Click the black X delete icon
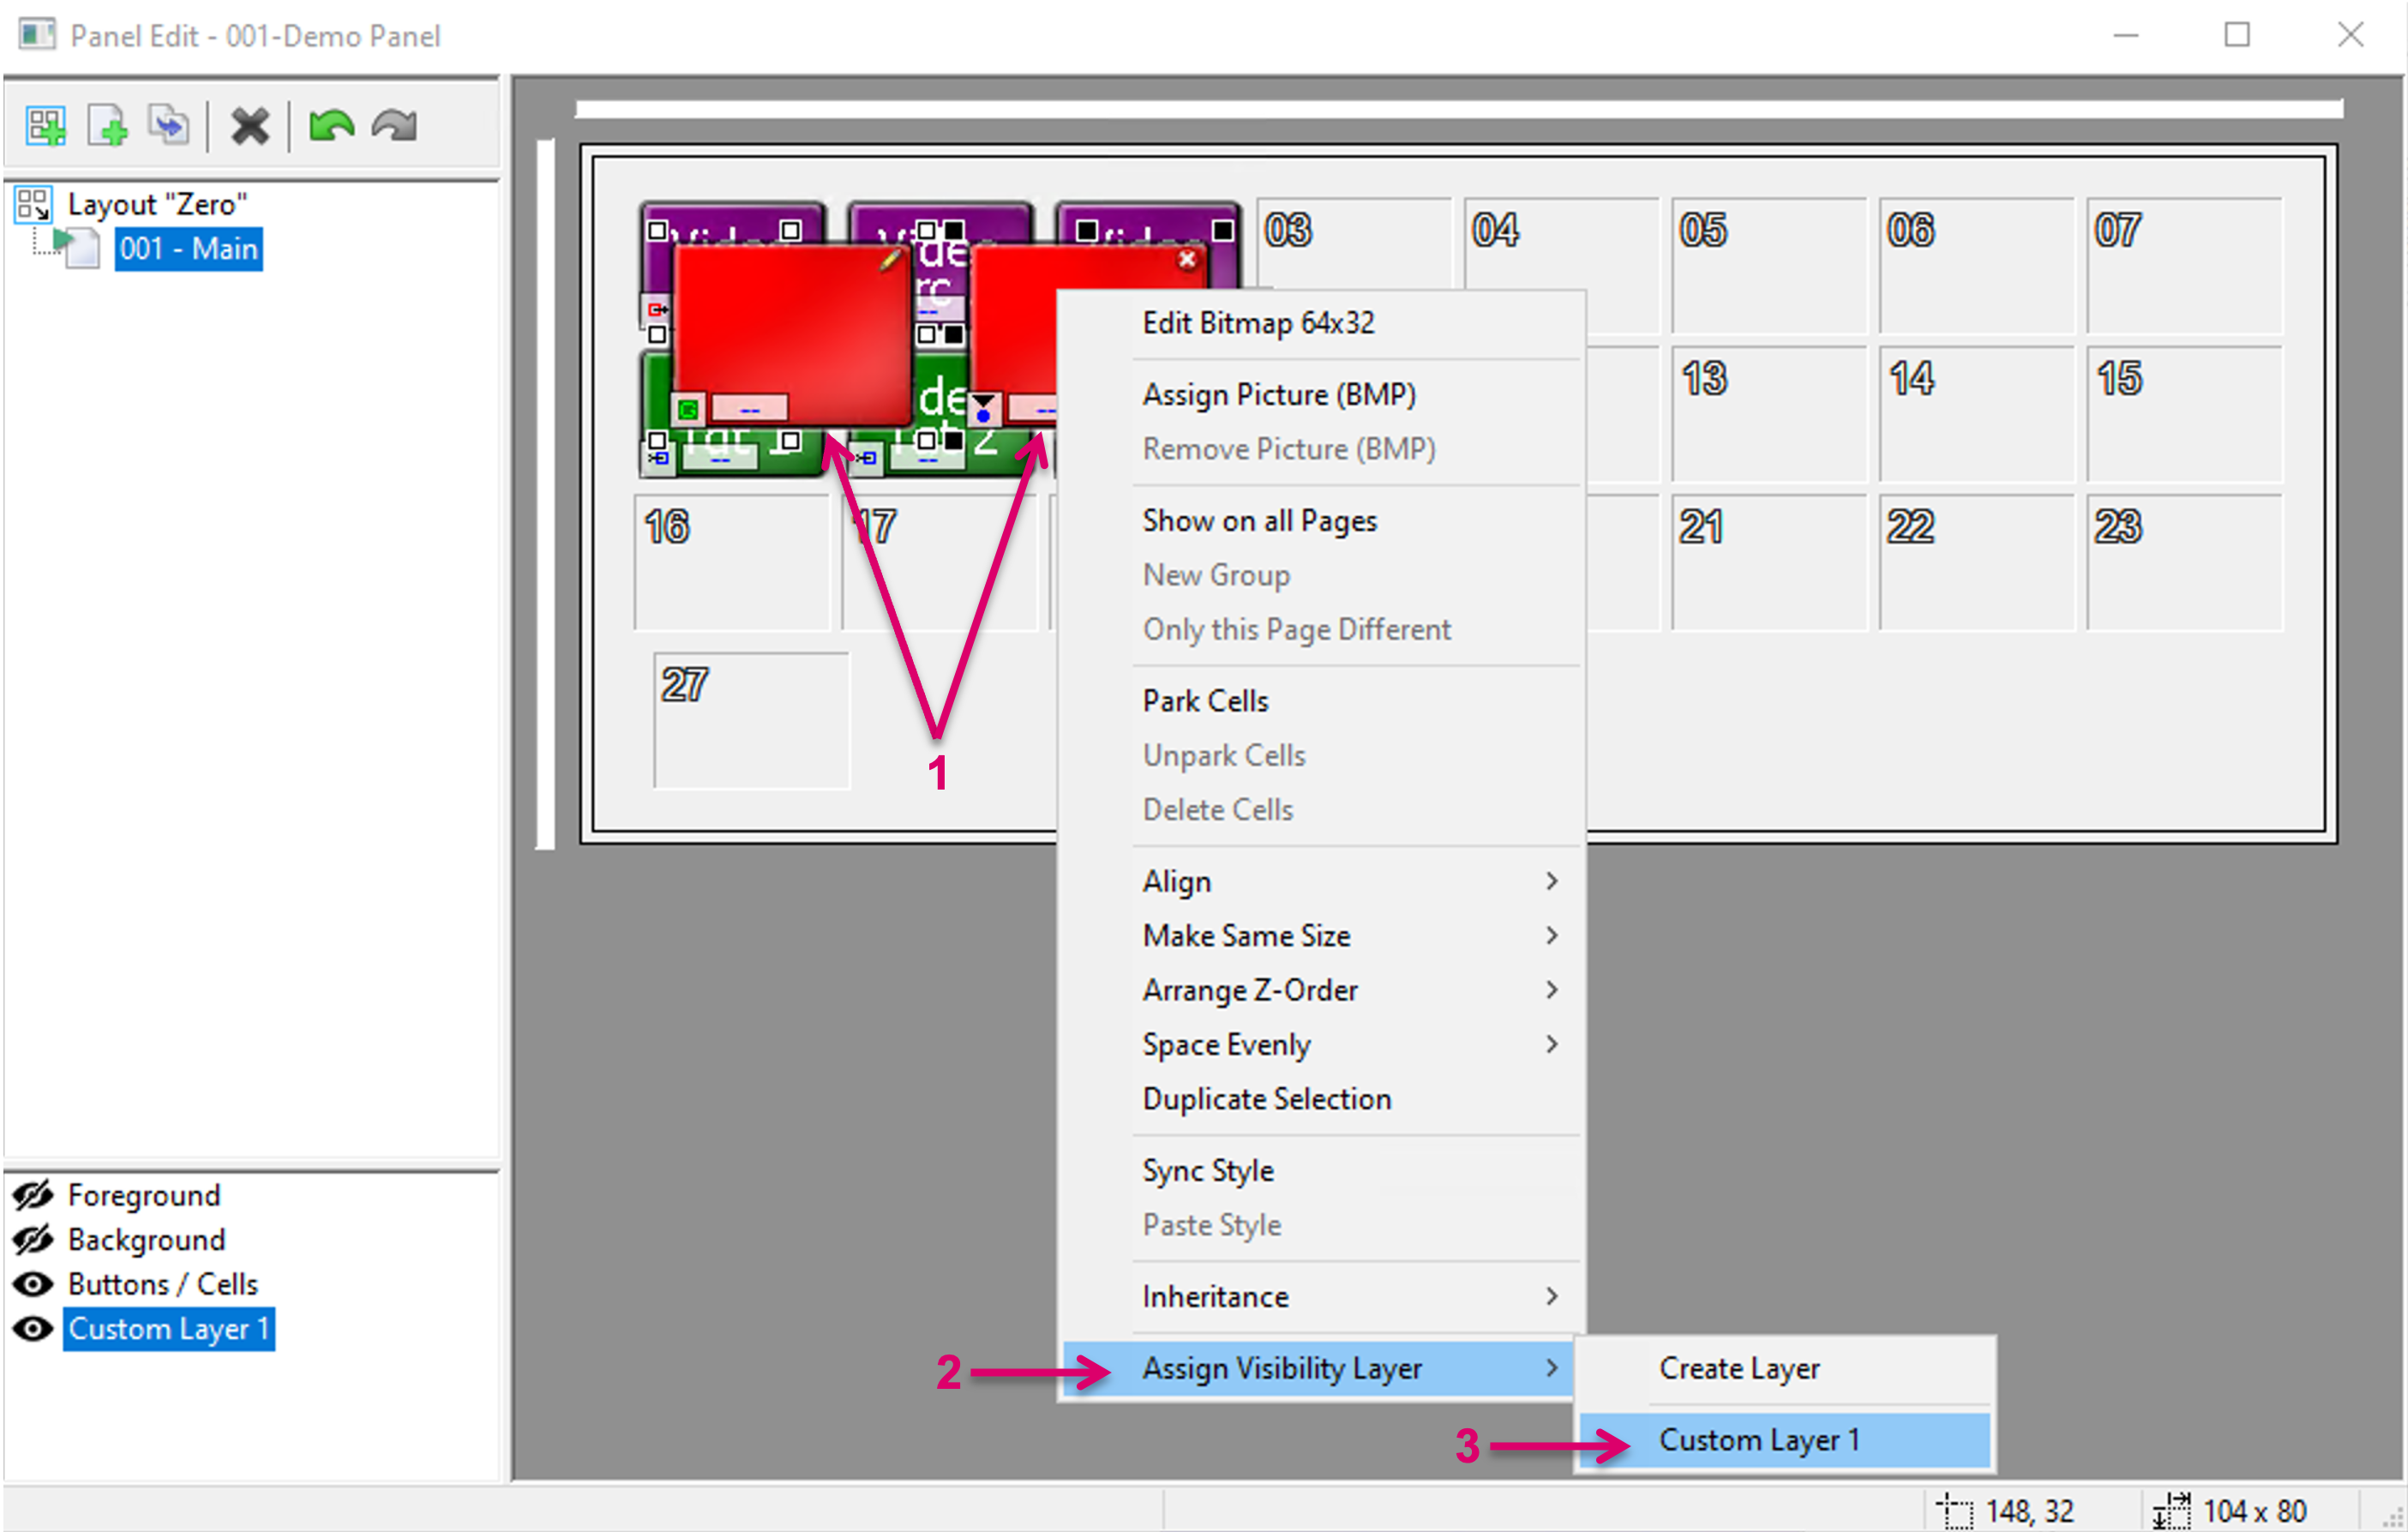Viewport: 2408px width, 1532px height. [250, 126]
